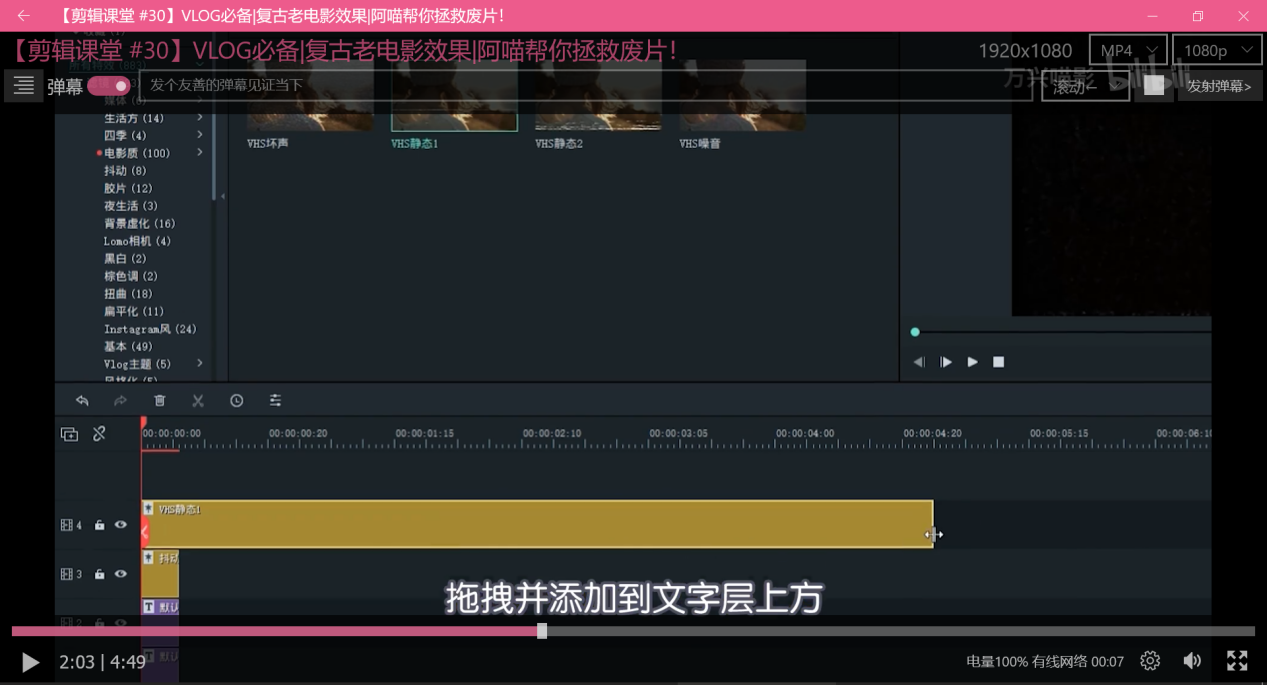
Task: Stop the editor preview
Action: point(998,362)
